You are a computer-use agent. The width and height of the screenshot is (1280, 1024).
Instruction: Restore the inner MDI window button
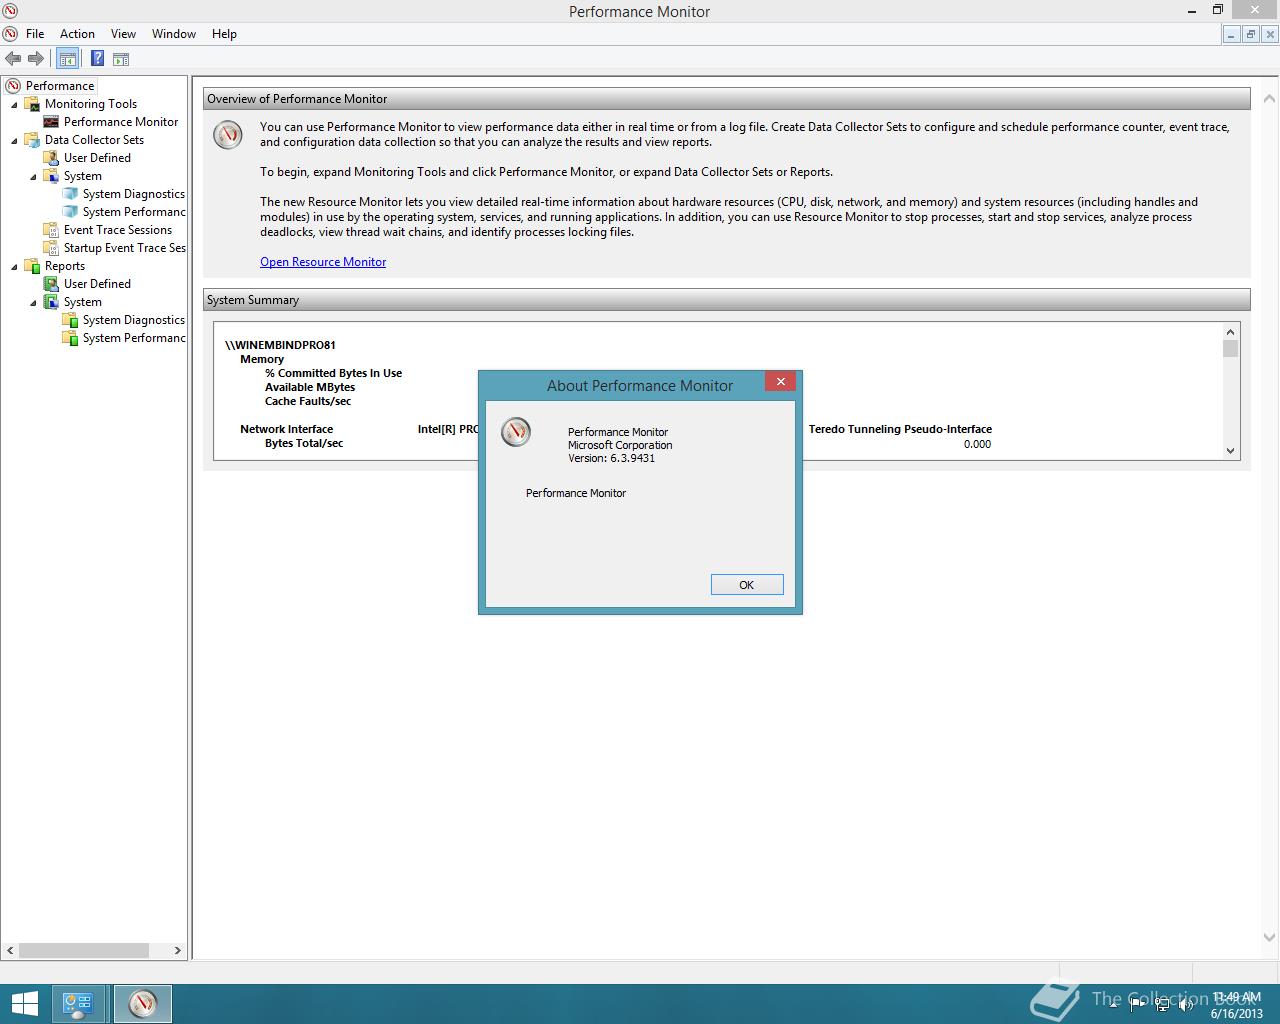pyautogui.click(x=1250, y=34)
